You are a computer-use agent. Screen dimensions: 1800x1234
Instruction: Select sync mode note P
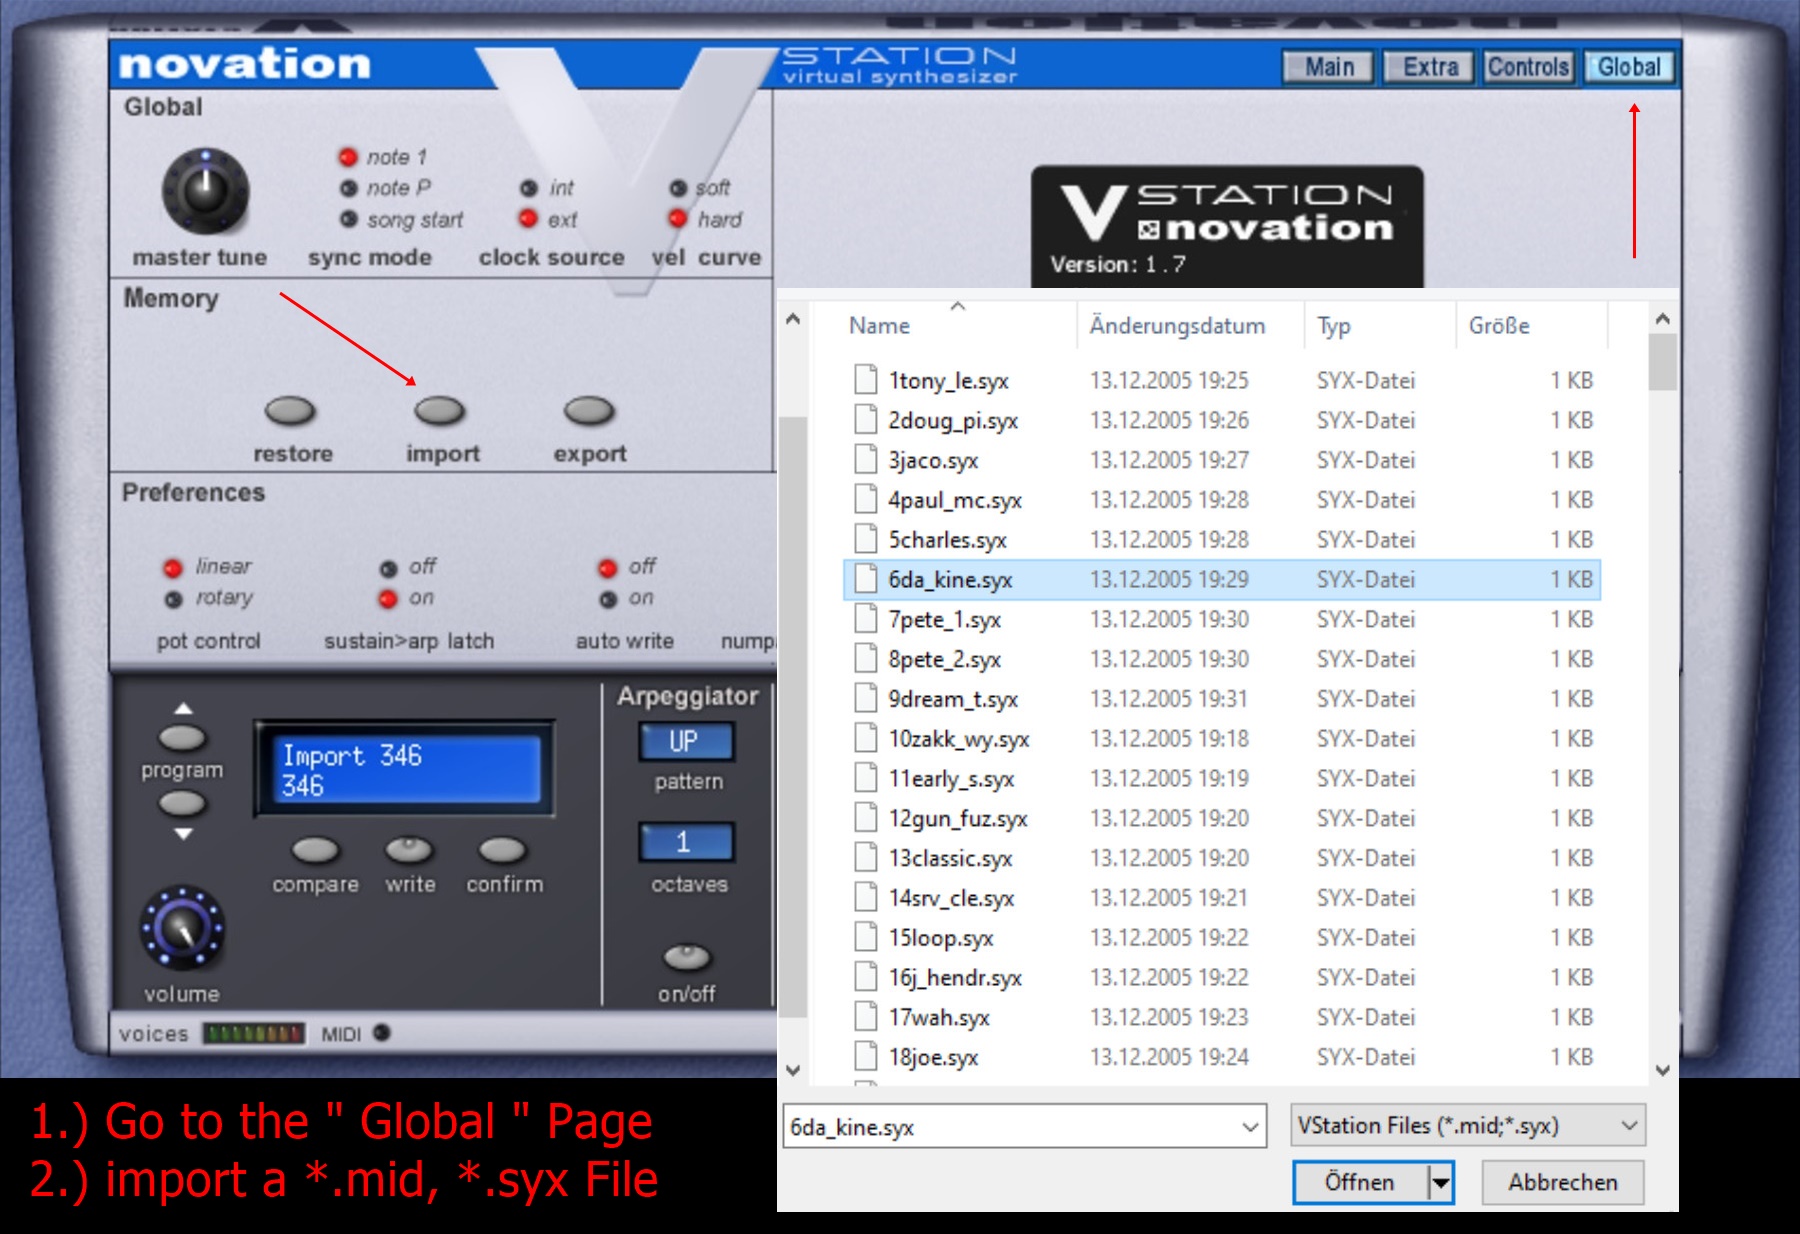[x=348, y=188]
